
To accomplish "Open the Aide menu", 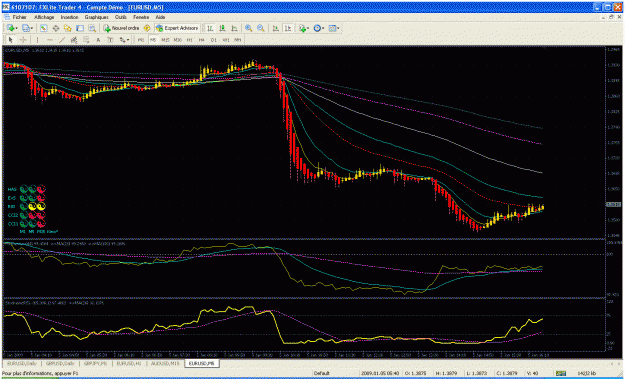I will pyautogui.click(x=160, y=18).
